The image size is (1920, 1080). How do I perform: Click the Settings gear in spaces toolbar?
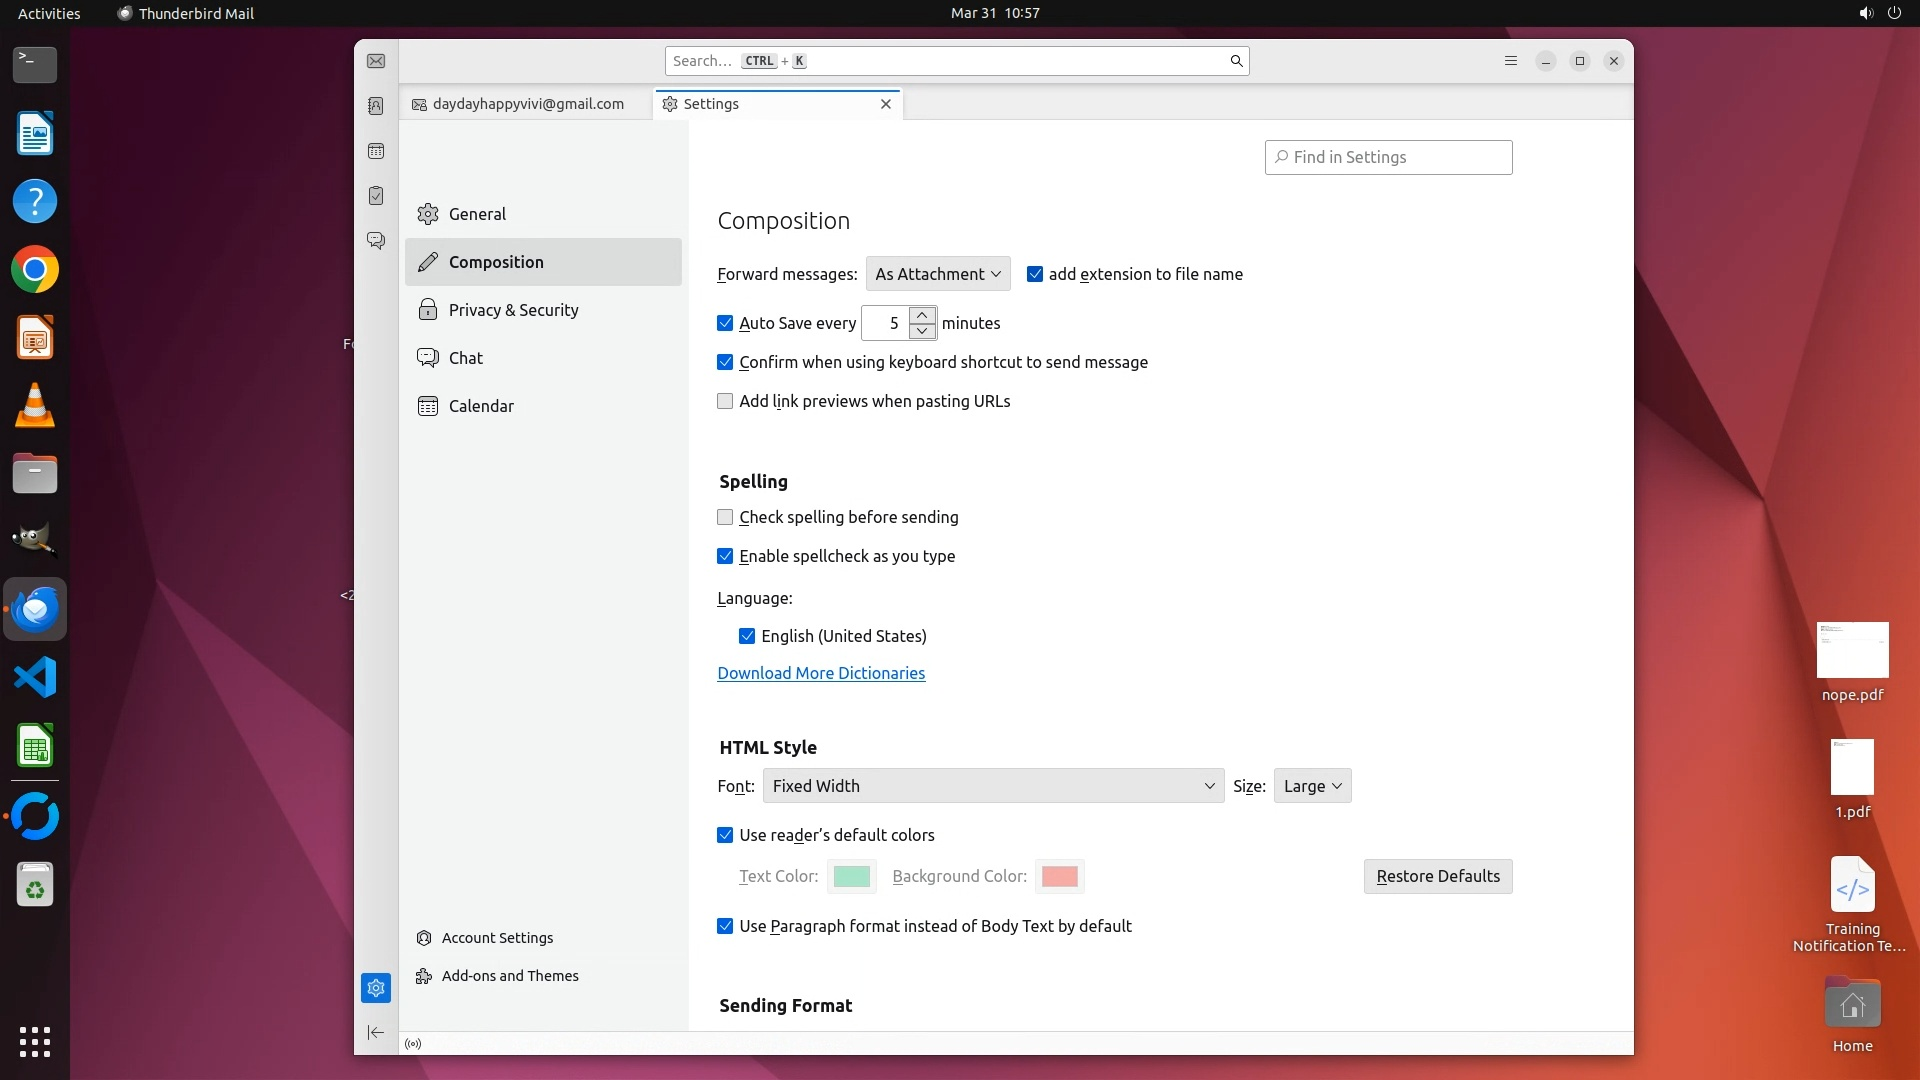point(376,988)
